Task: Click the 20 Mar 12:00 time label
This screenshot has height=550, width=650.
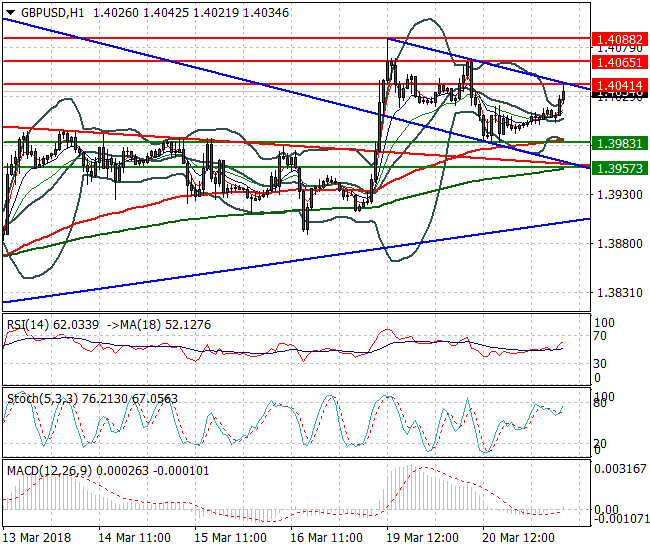Action: tap(518, 538)
